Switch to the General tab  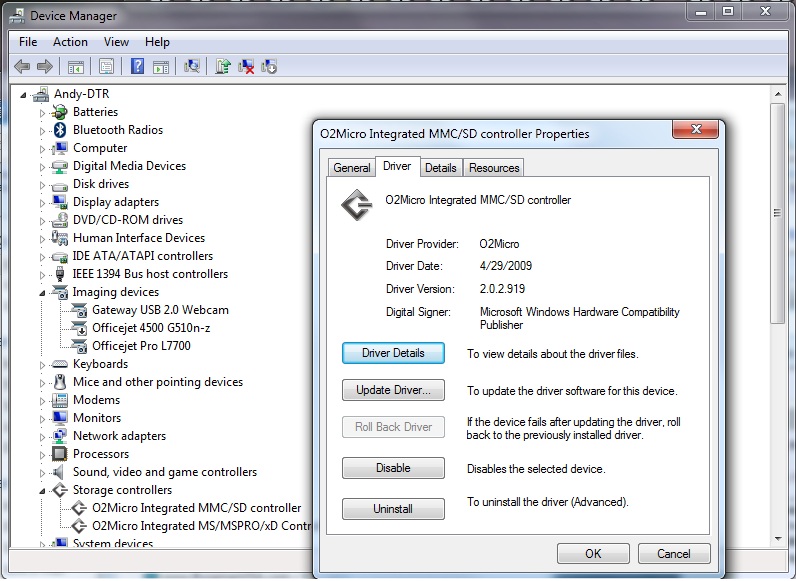351,168
